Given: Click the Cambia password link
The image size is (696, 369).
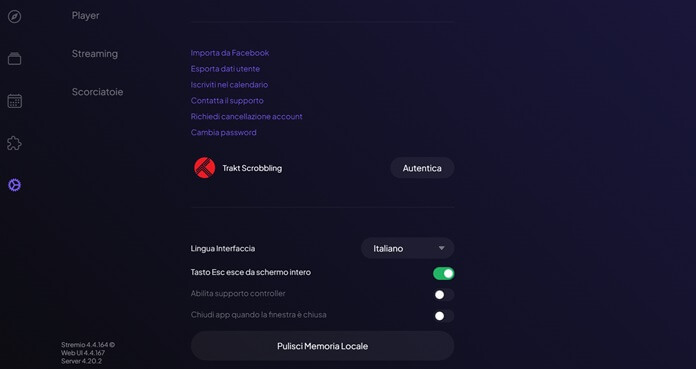Looking at the screenshot, I should tap(223, 132).
